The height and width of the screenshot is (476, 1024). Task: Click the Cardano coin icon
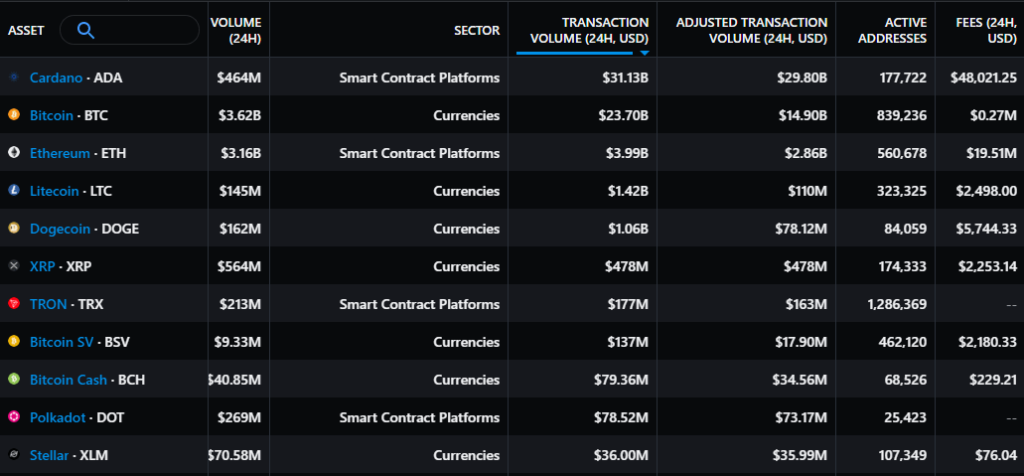click(14, 78)
